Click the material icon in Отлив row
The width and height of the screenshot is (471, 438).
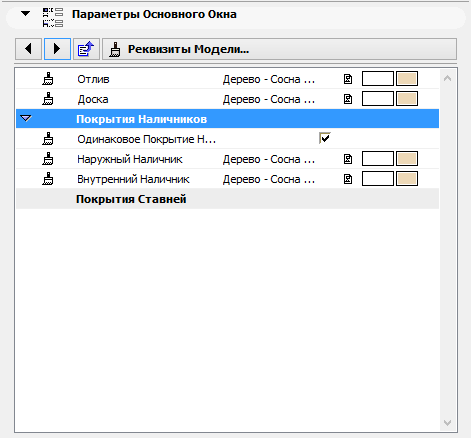(348, 79)
